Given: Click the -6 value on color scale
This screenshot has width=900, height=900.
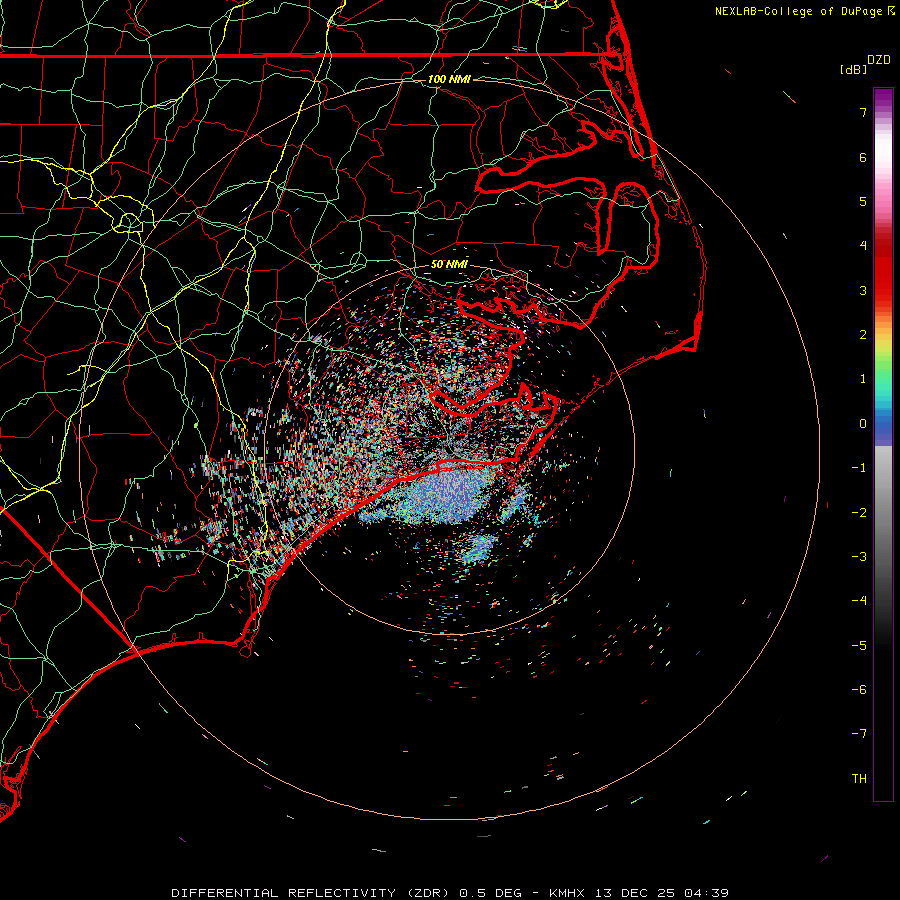Looking at the screenshot, I should (859, 690).
